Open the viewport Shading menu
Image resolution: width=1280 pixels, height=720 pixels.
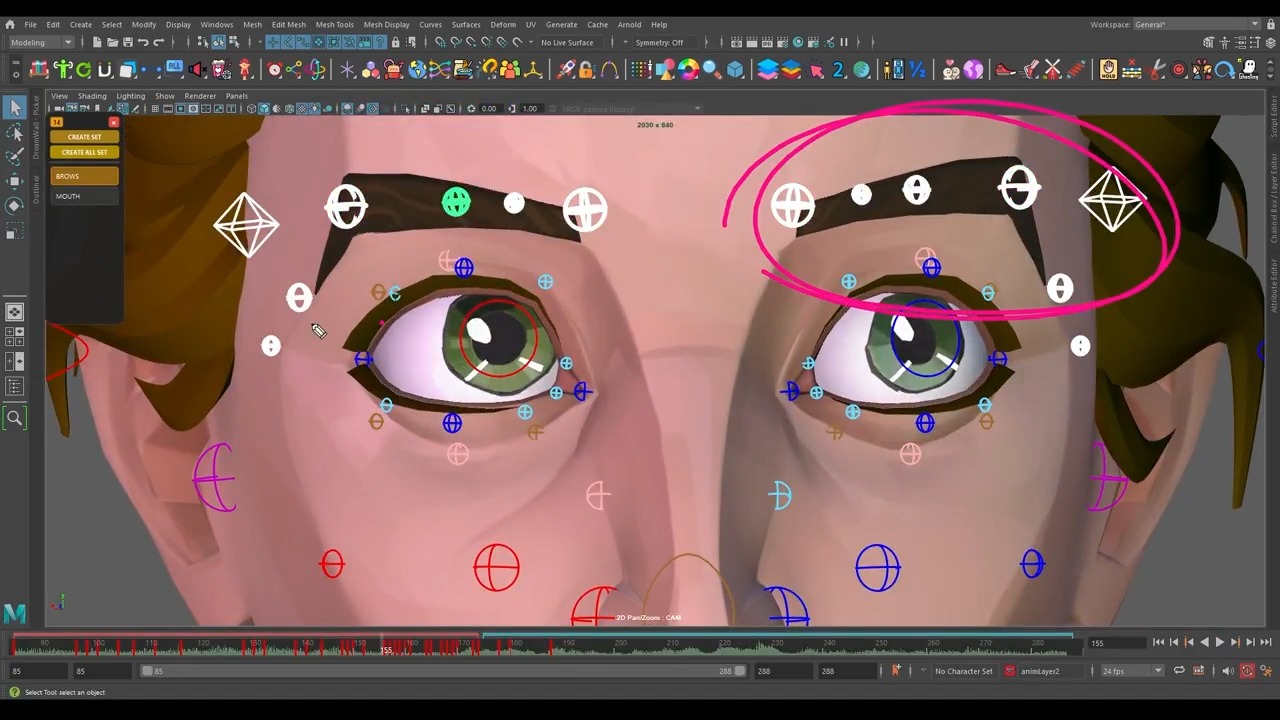92,96
